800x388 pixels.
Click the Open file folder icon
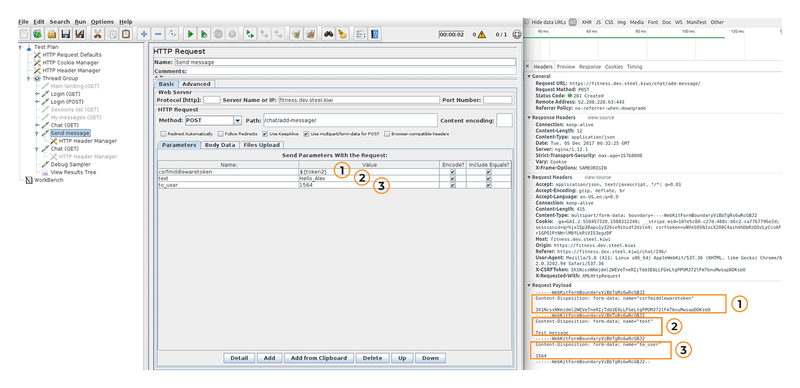point(52,34)
